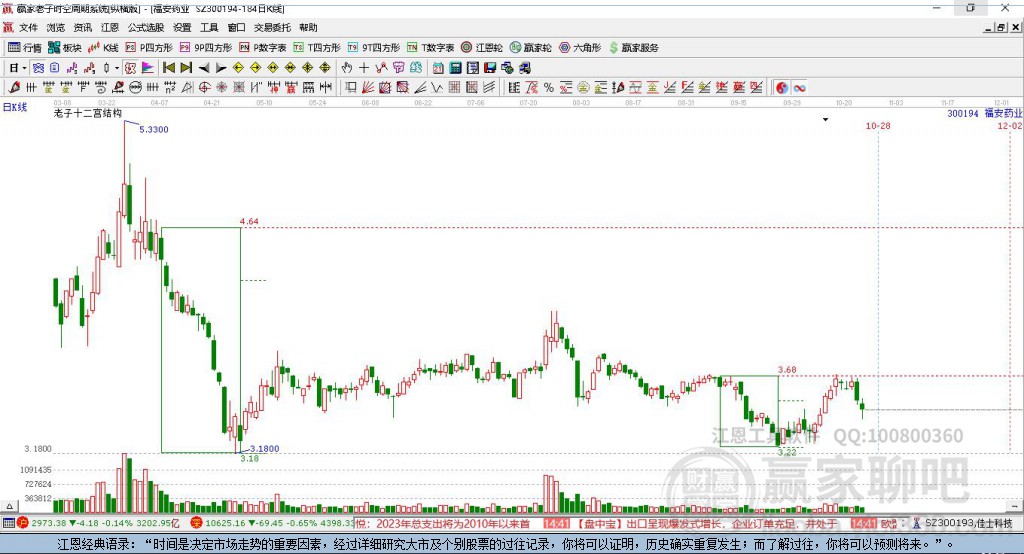Image resolution: width=1024 pixels, height=554 pixels.
Task: Select the hand pan tool
Action: [x=346, y=68]
